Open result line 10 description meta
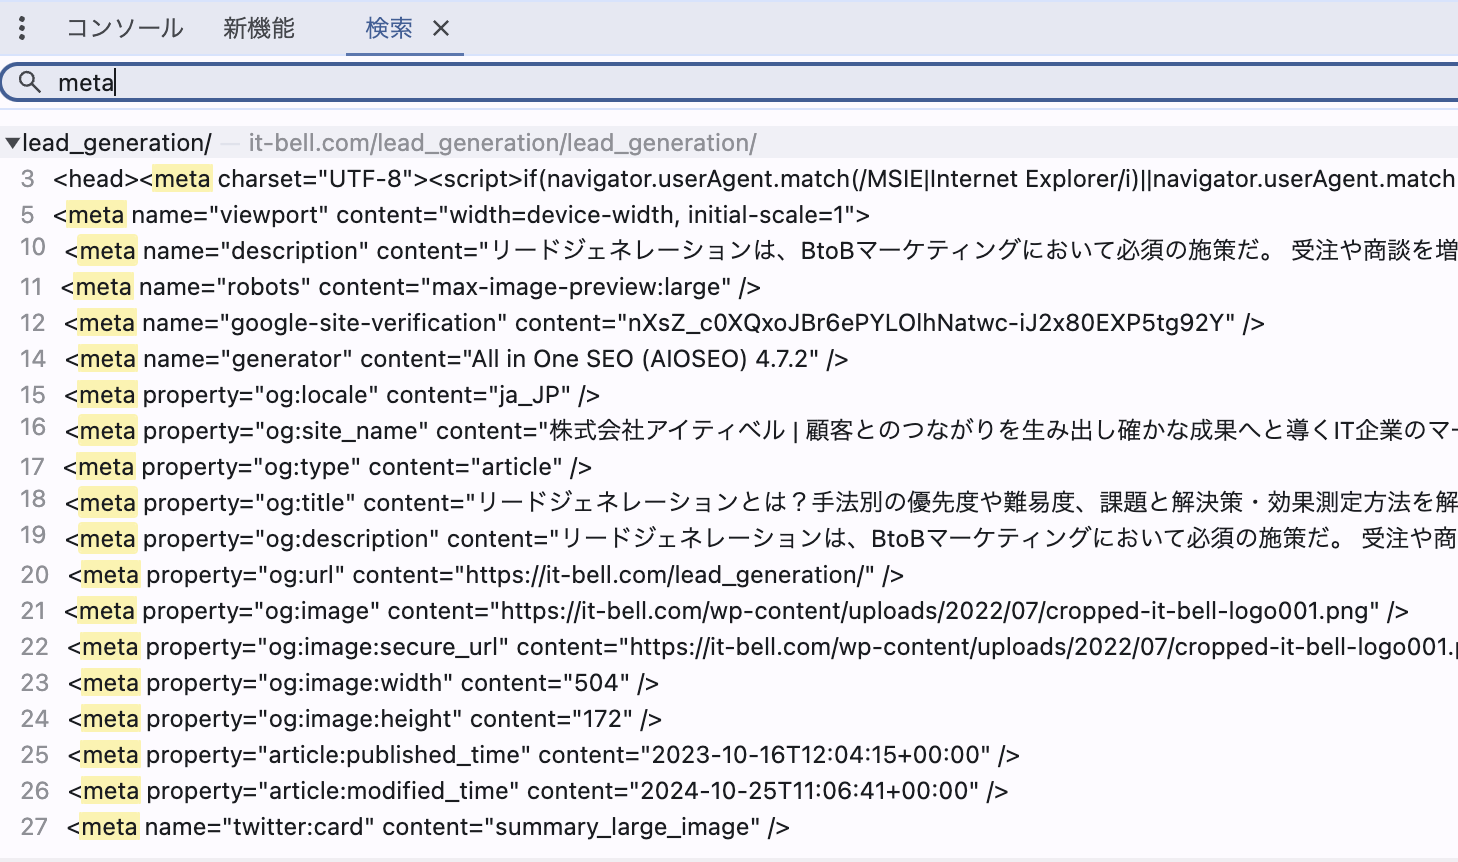This screenshot has height=862, width=1458. coord(729,251)
